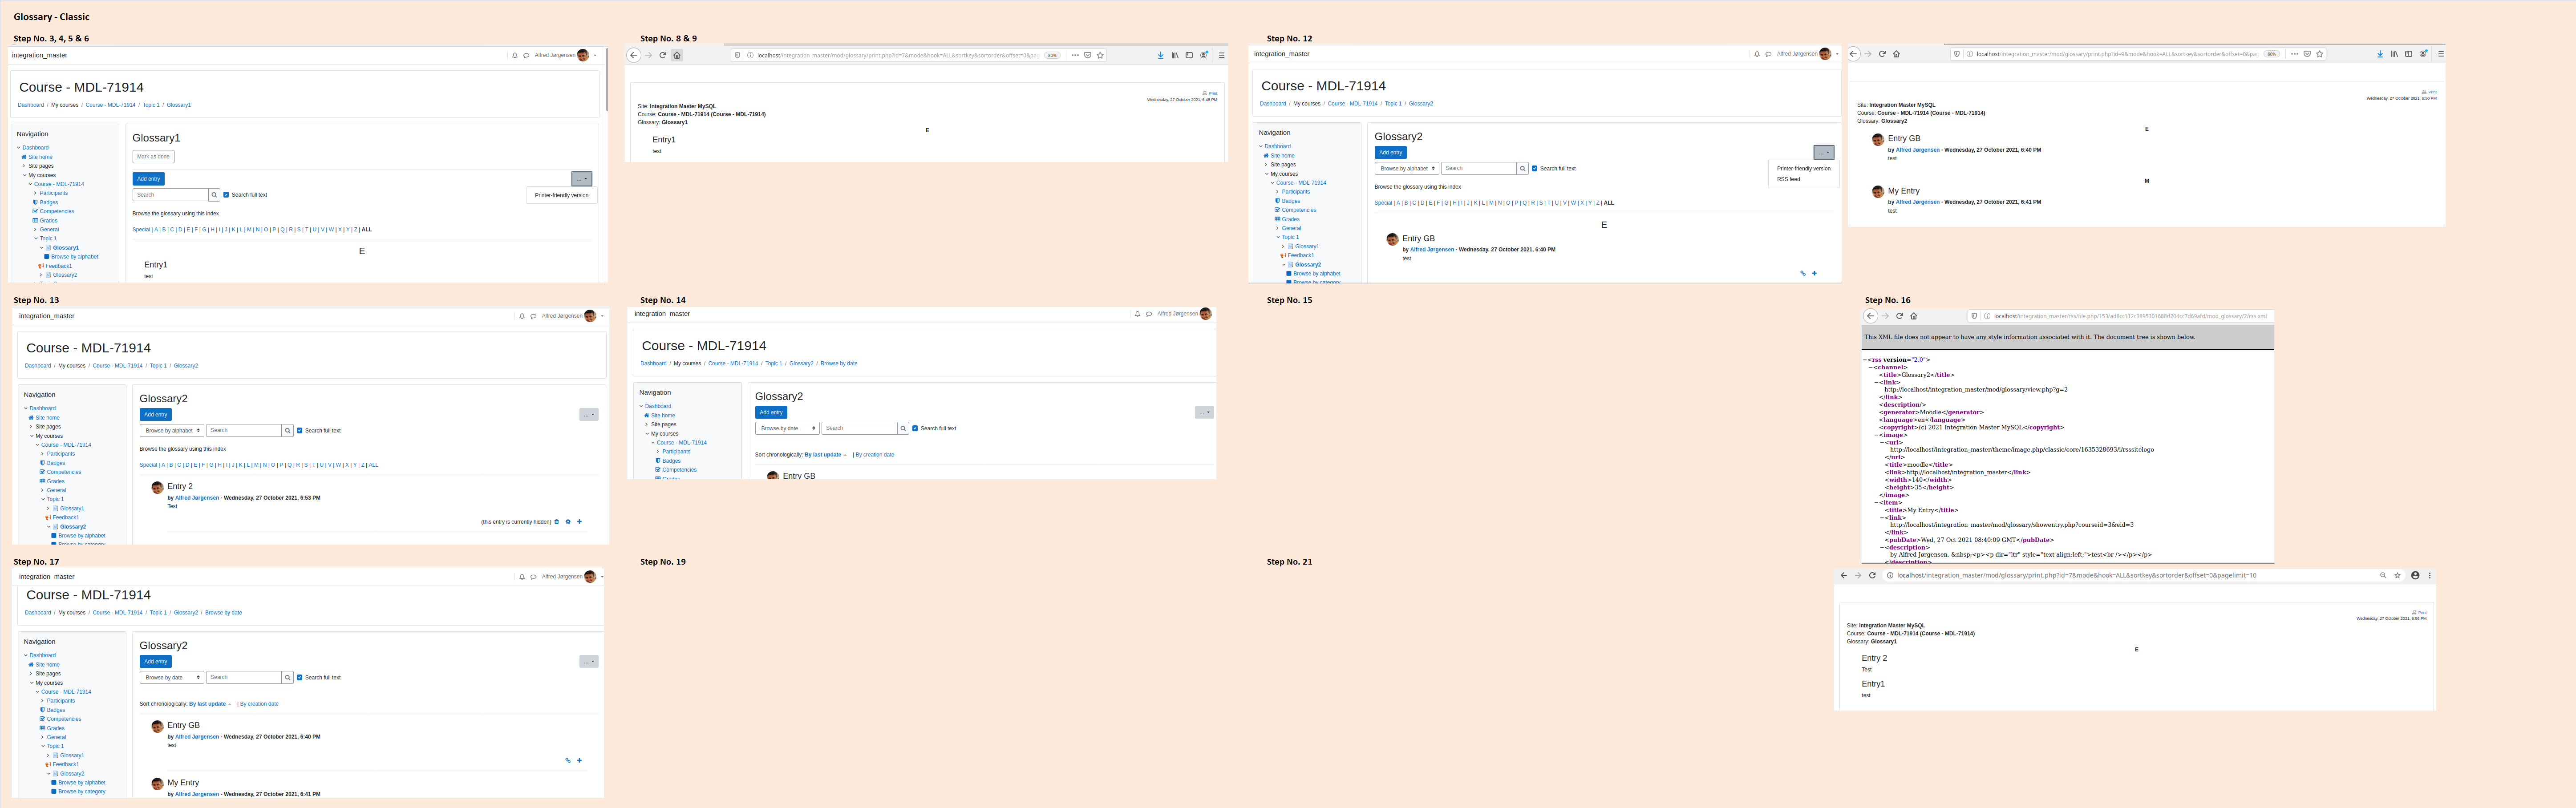This screenshot has height=808, width=2576.
Task: Click Glossary1 breadcrumb link in Step 3 panel
Action: [178, 105]
